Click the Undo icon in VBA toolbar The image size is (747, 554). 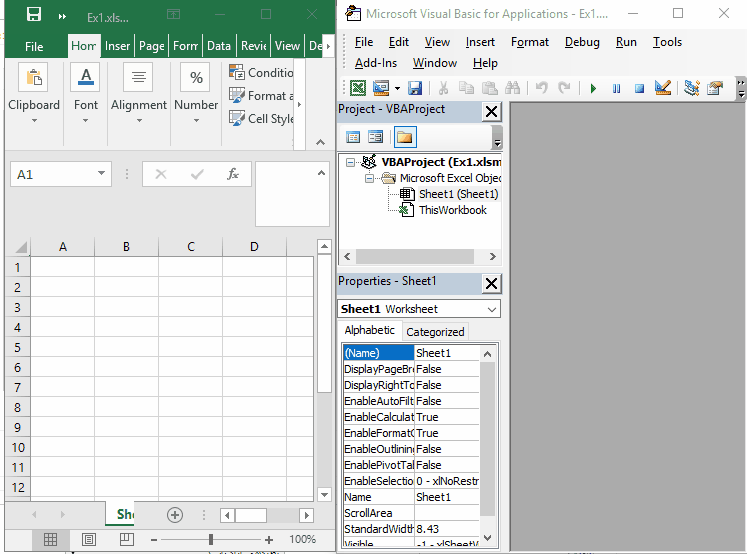pyautogui.click(x=541, y=88)
